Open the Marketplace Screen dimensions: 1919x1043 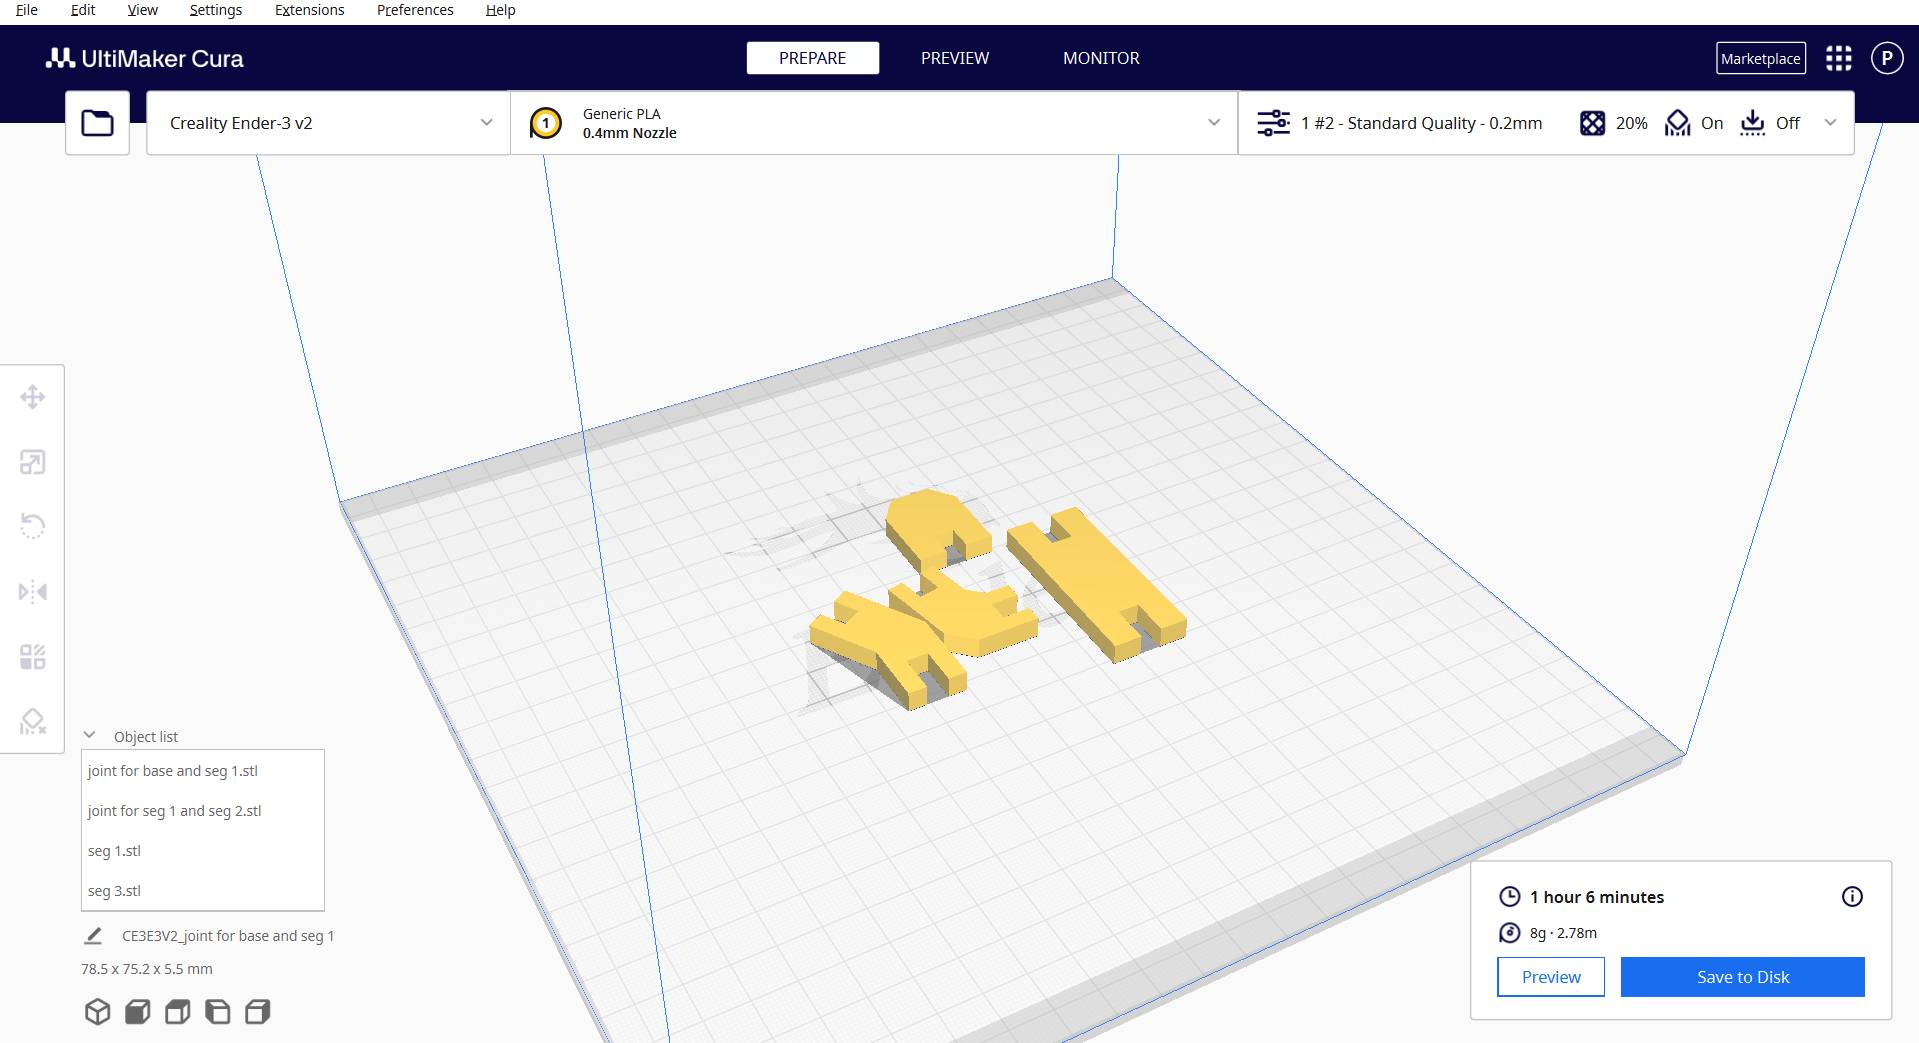(1761, 58)
